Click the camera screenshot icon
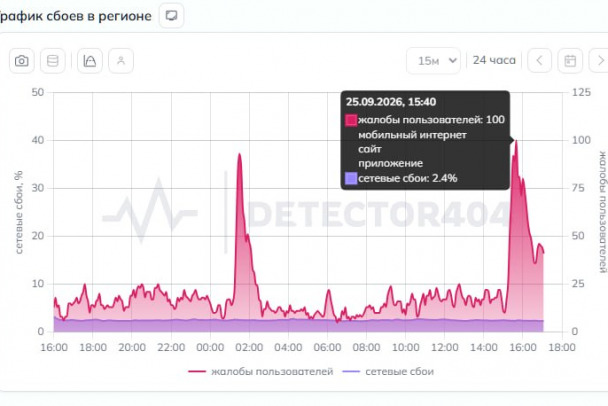Screen dimensions: 608x406 [x=22, y=61]
